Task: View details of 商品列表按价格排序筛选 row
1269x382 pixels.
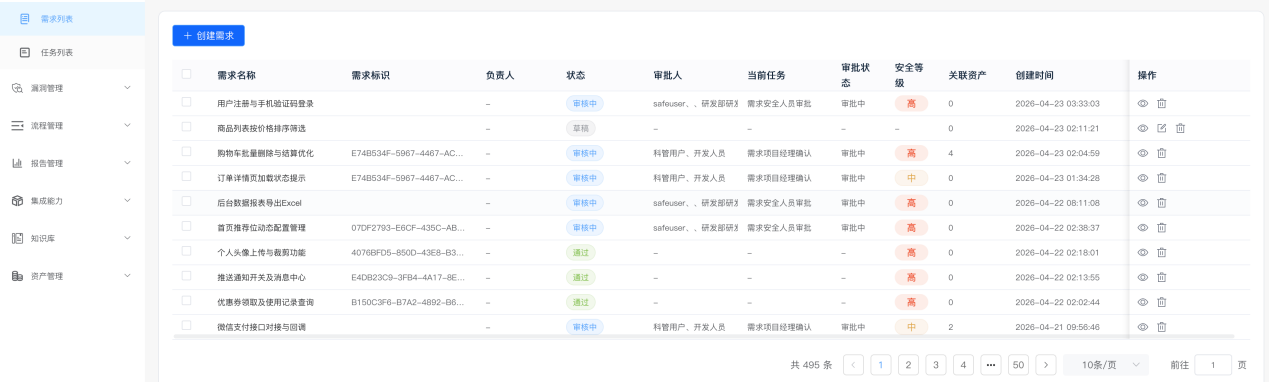Action: (1143, 128)
